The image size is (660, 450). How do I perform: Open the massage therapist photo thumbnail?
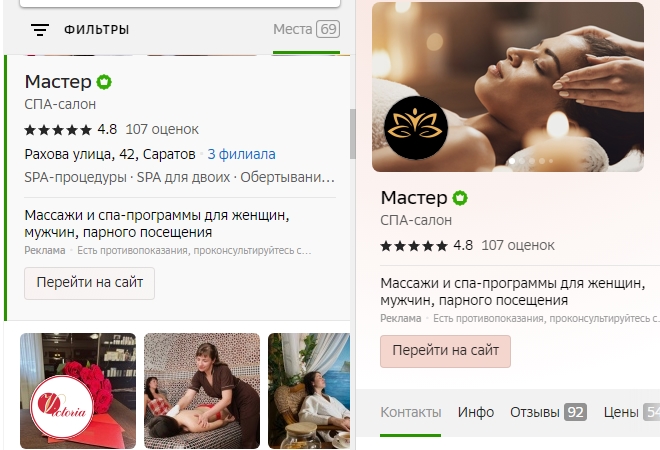coord(202,391)
